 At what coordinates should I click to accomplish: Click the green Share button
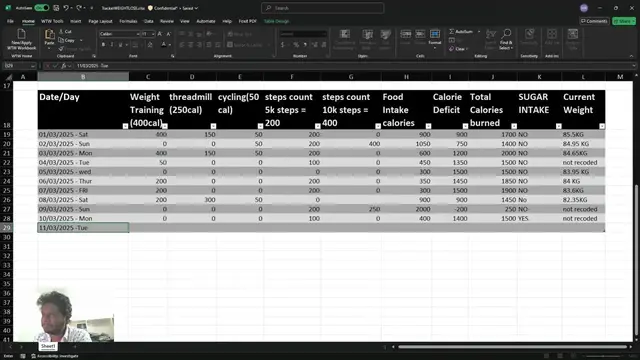click(624, 21)
